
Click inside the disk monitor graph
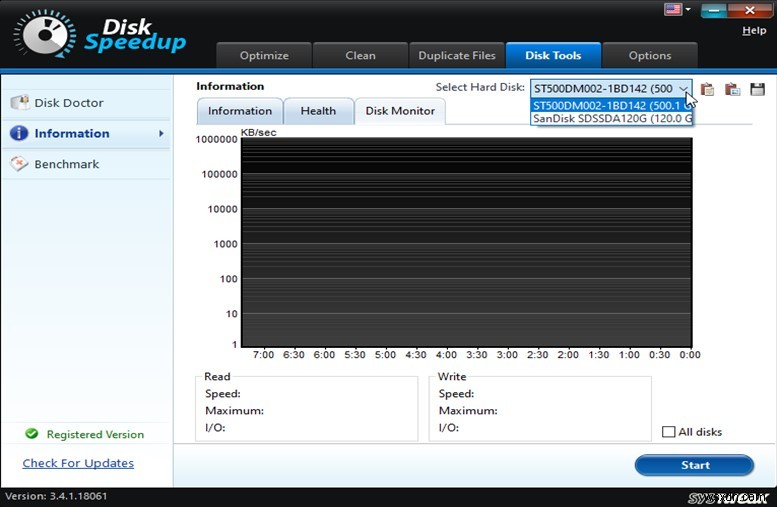(x=466, y=242)
